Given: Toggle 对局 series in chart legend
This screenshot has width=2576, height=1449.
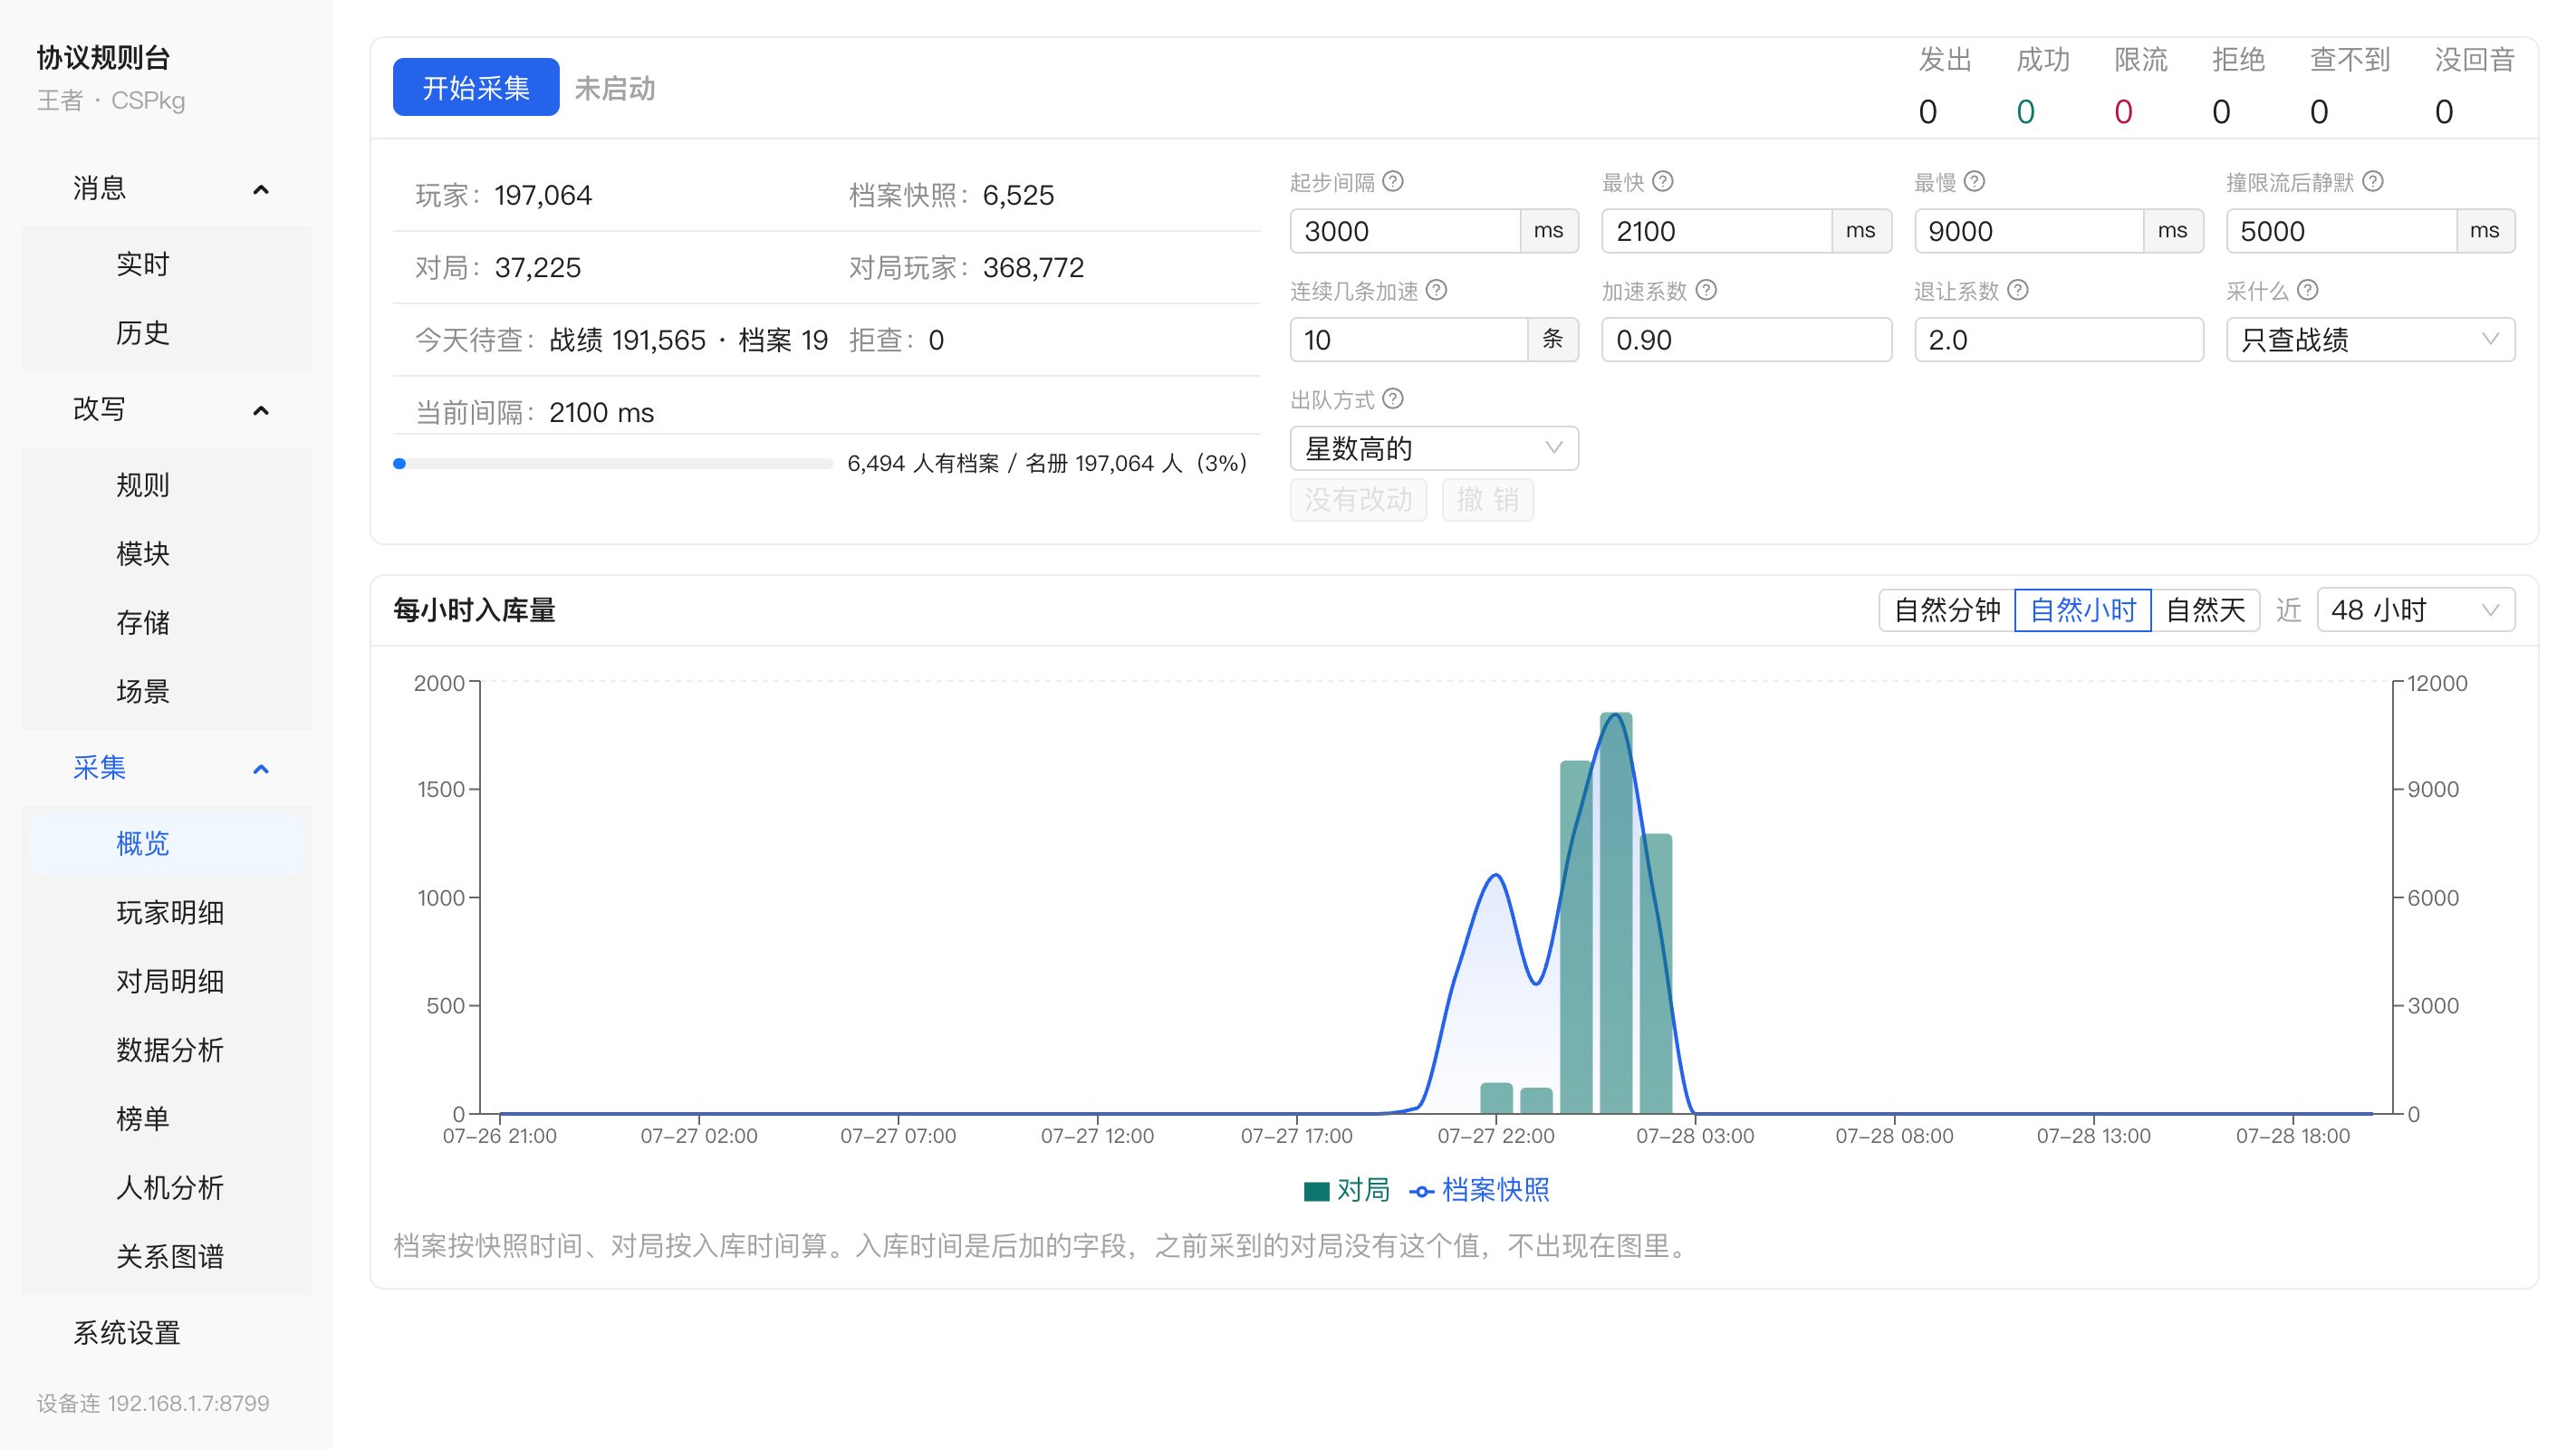Looking at the screenshot, I should tap(1346, 1190).
